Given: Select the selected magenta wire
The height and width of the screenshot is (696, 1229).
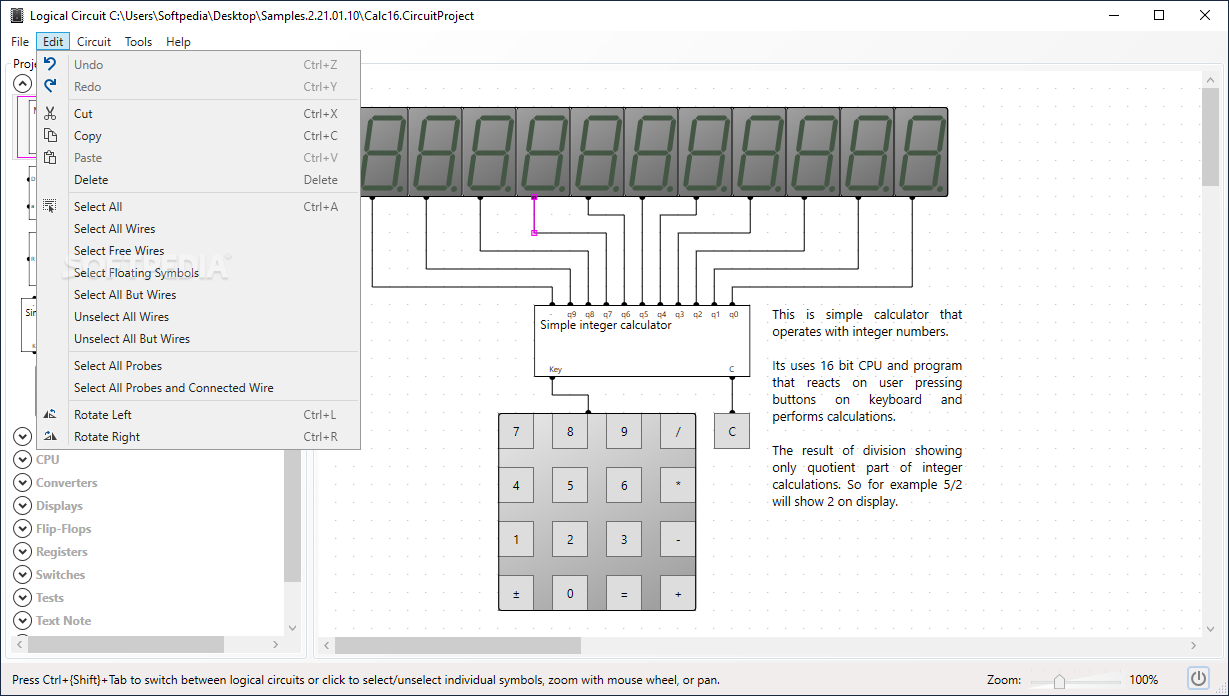Looking at the screenshot, I should (534, 215).
